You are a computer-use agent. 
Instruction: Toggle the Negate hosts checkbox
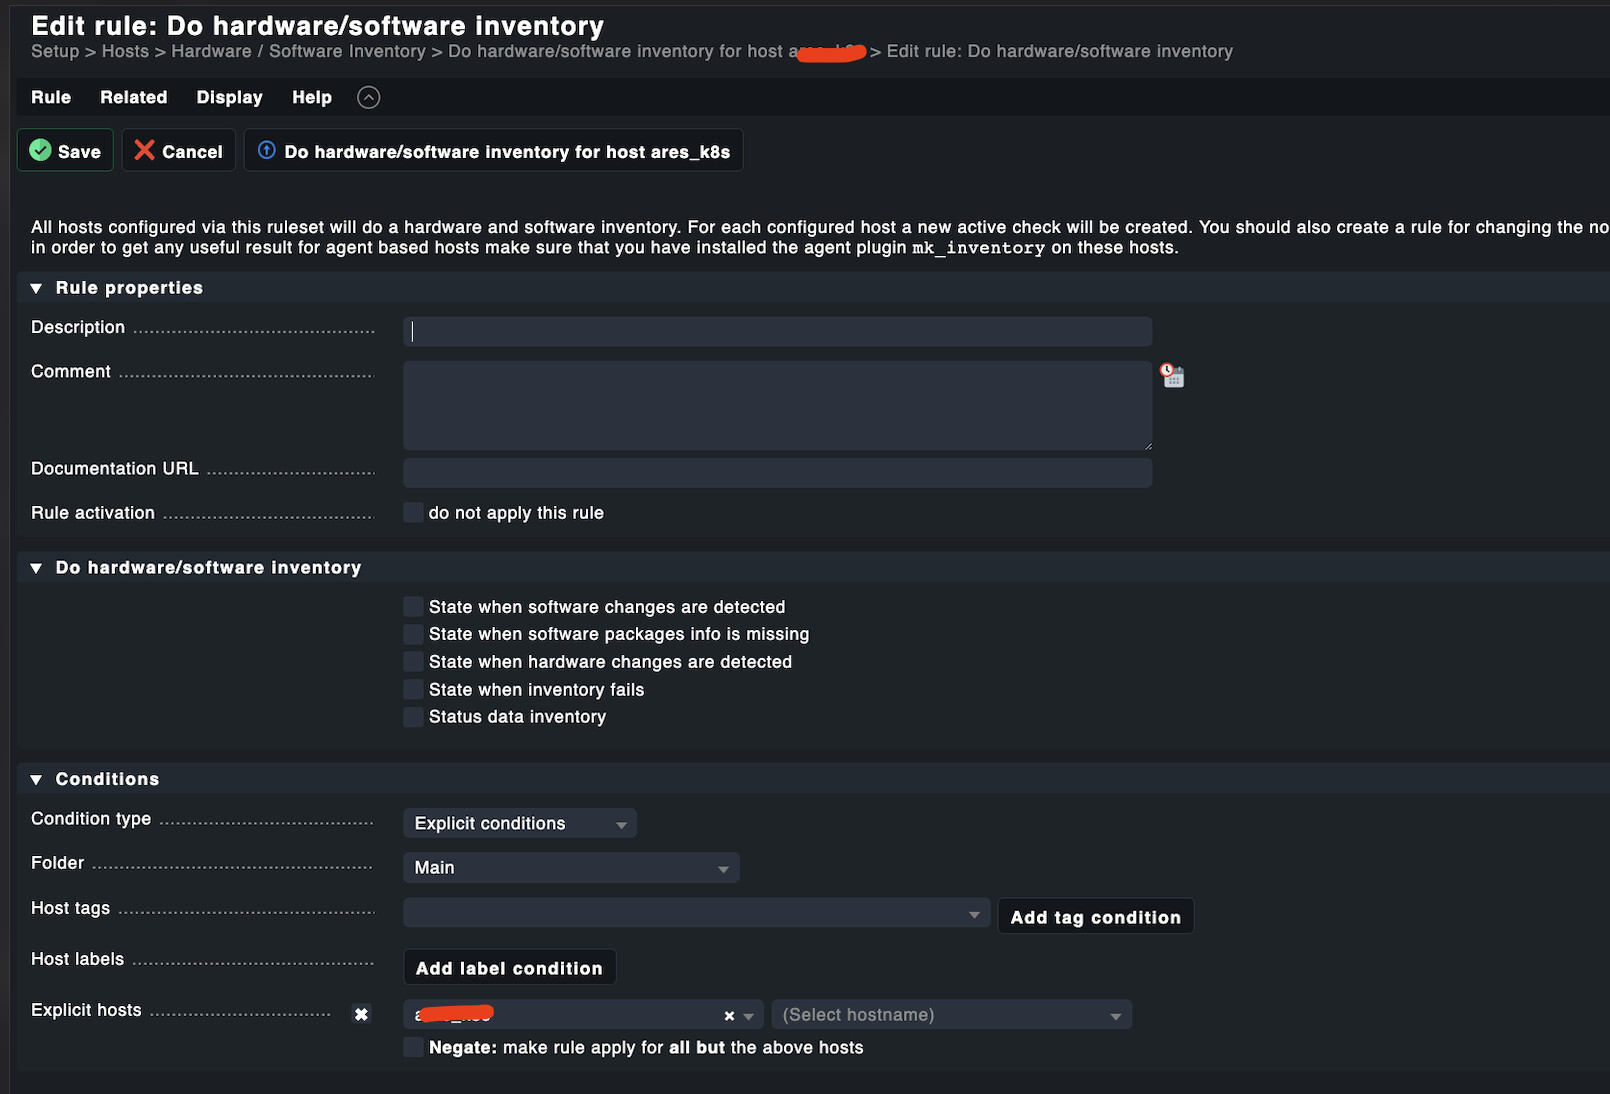[413, 1047]
